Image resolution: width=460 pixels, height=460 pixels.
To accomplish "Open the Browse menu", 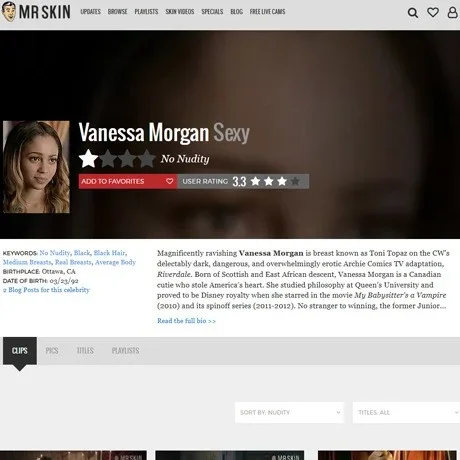I will tap(117, 12).
